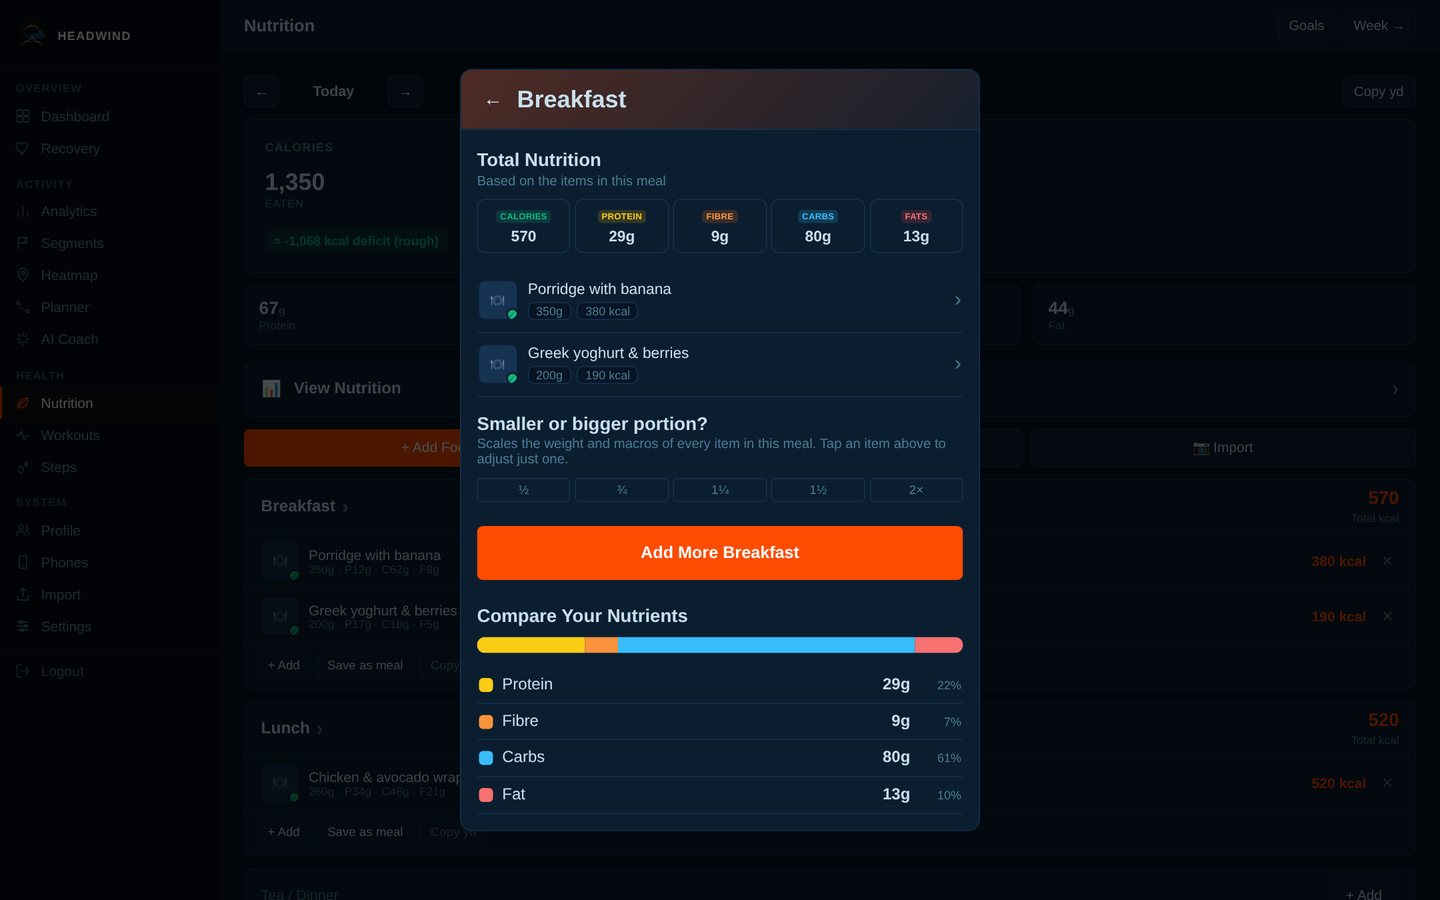Select the ½ portion option

click(x=523, y=490)
